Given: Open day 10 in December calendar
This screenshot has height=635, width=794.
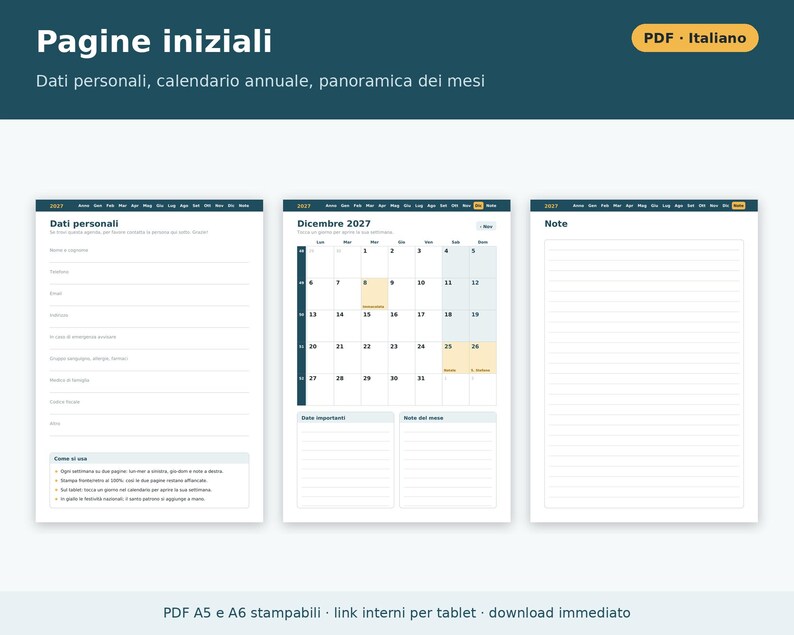Looking at the screenshot, I should tap(428, 294).
